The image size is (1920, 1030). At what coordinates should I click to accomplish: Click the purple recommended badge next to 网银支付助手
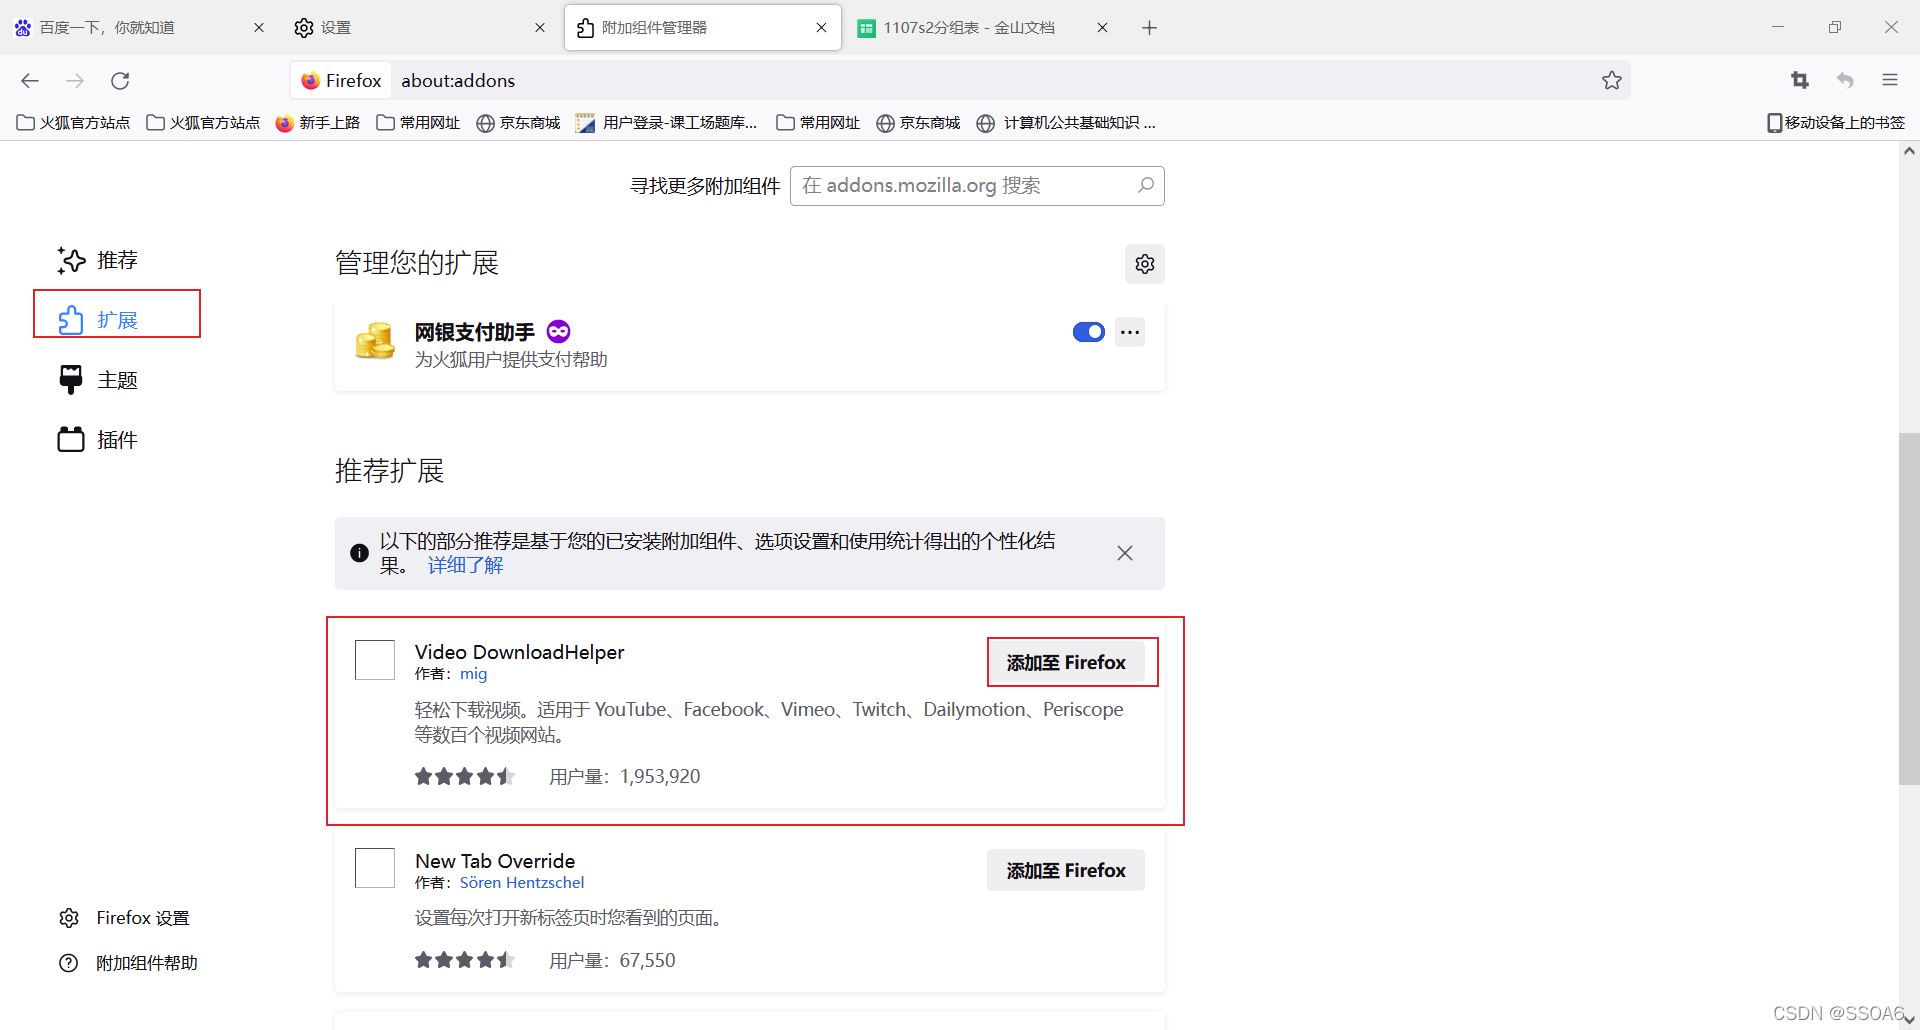[x=559, y=331]
